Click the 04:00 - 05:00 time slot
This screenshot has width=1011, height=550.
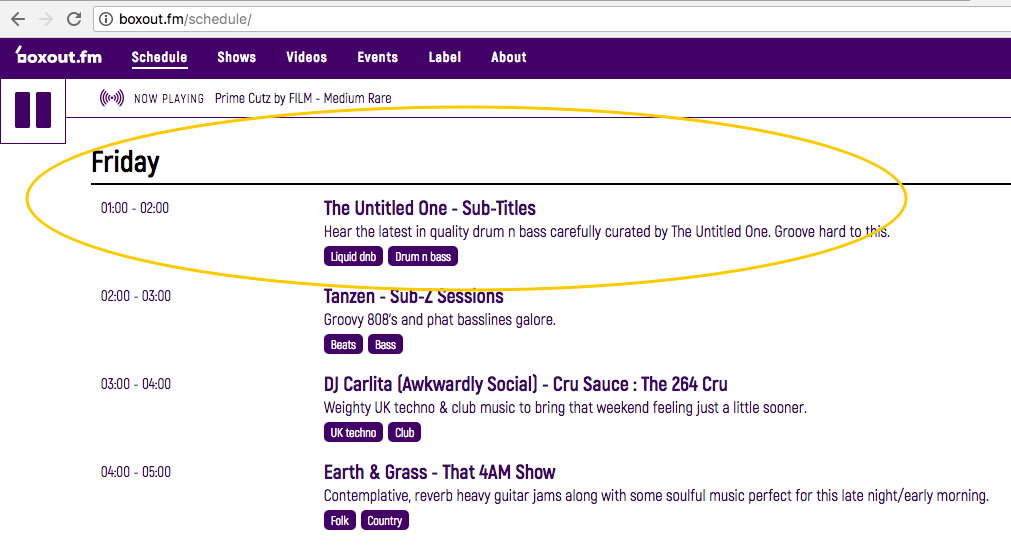click(x=135, y=472)
